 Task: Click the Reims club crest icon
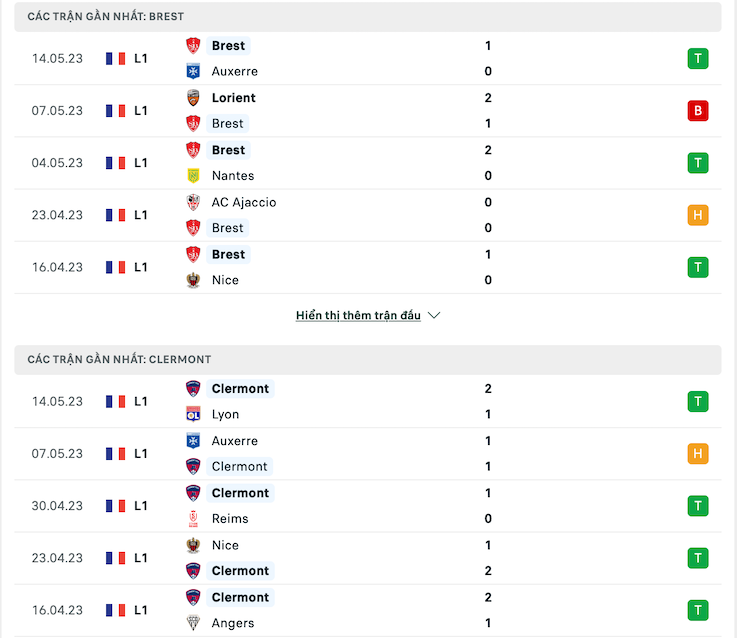[193, 519]
